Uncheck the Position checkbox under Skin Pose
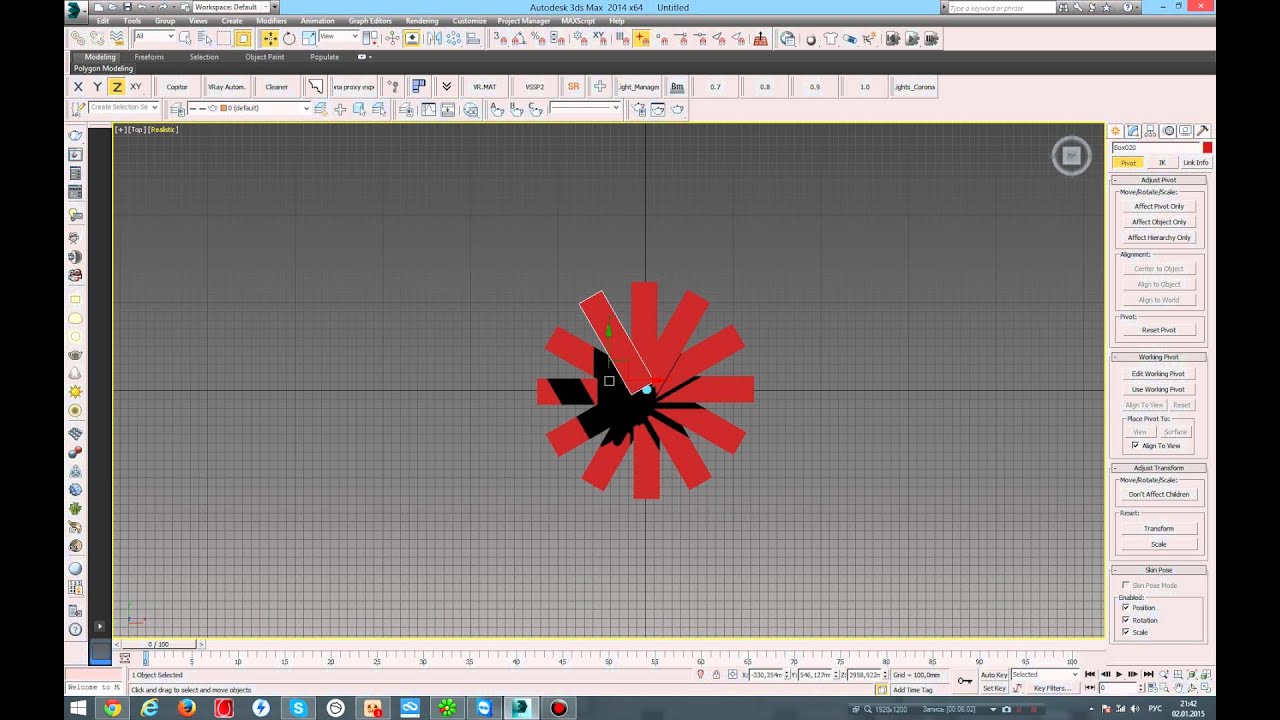This screenshot has width=1280, height=720. coord(1126,607)
